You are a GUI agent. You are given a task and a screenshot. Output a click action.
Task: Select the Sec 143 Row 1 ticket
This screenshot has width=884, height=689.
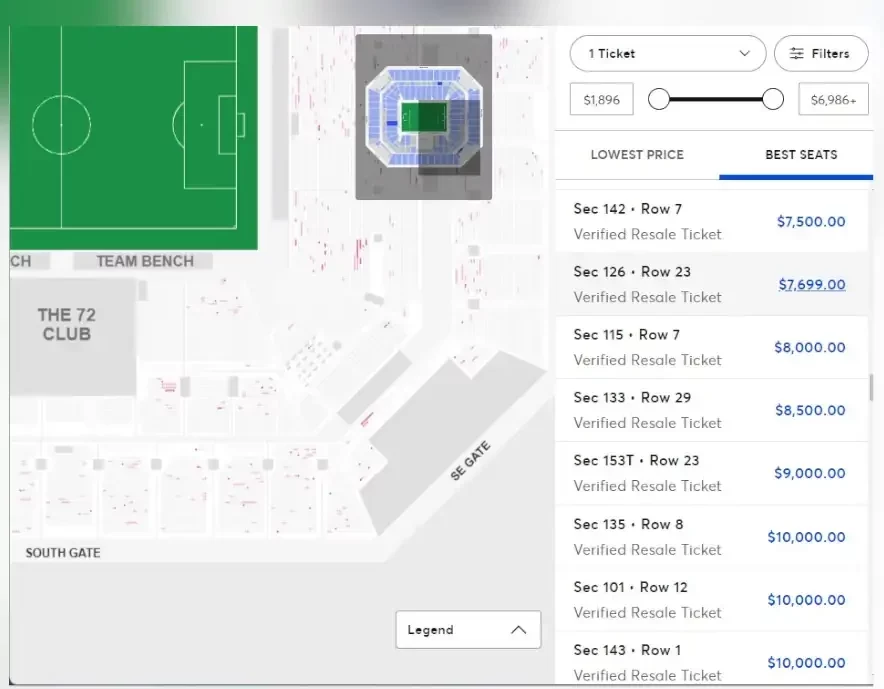click(x=710, y=661)
